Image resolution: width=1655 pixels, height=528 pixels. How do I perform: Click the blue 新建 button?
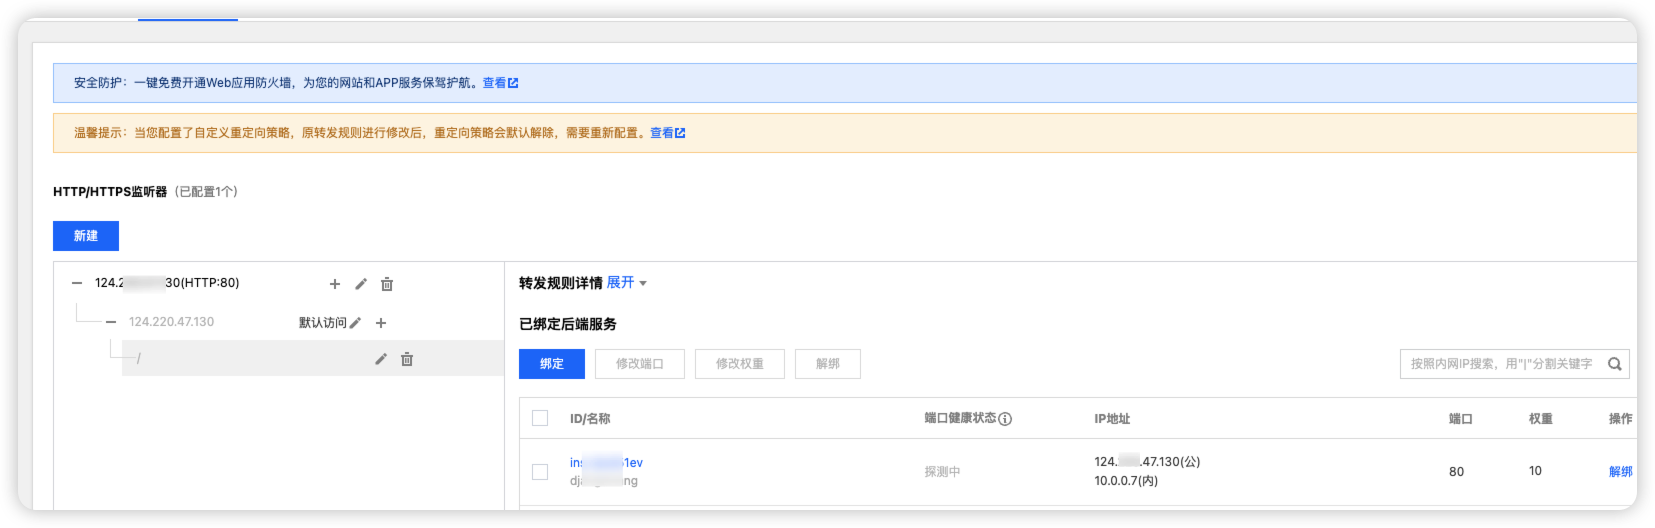pyautogui.click(x=86, y=236)
